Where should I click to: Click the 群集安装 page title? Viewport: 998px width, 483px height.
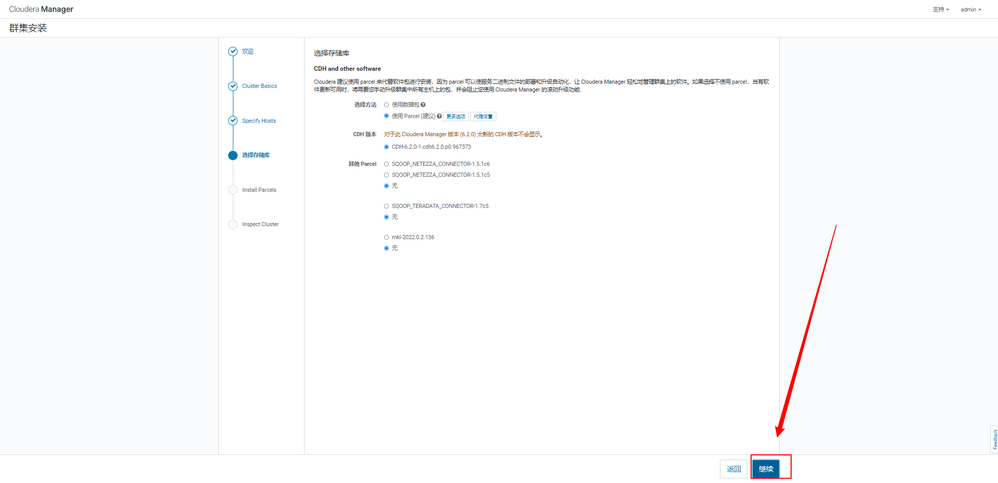pos(28,28)
